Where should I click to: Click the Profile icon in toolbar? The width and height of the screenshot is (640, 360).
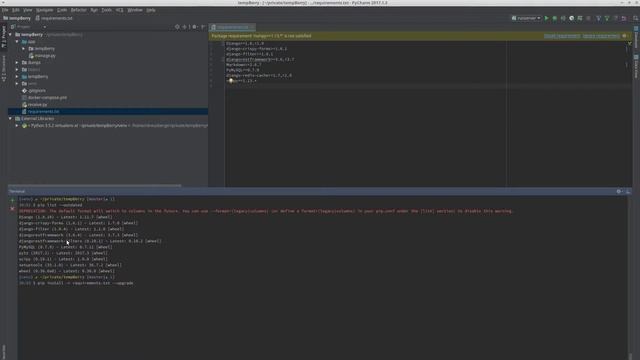pyautogui.click(x=571, y=18)
